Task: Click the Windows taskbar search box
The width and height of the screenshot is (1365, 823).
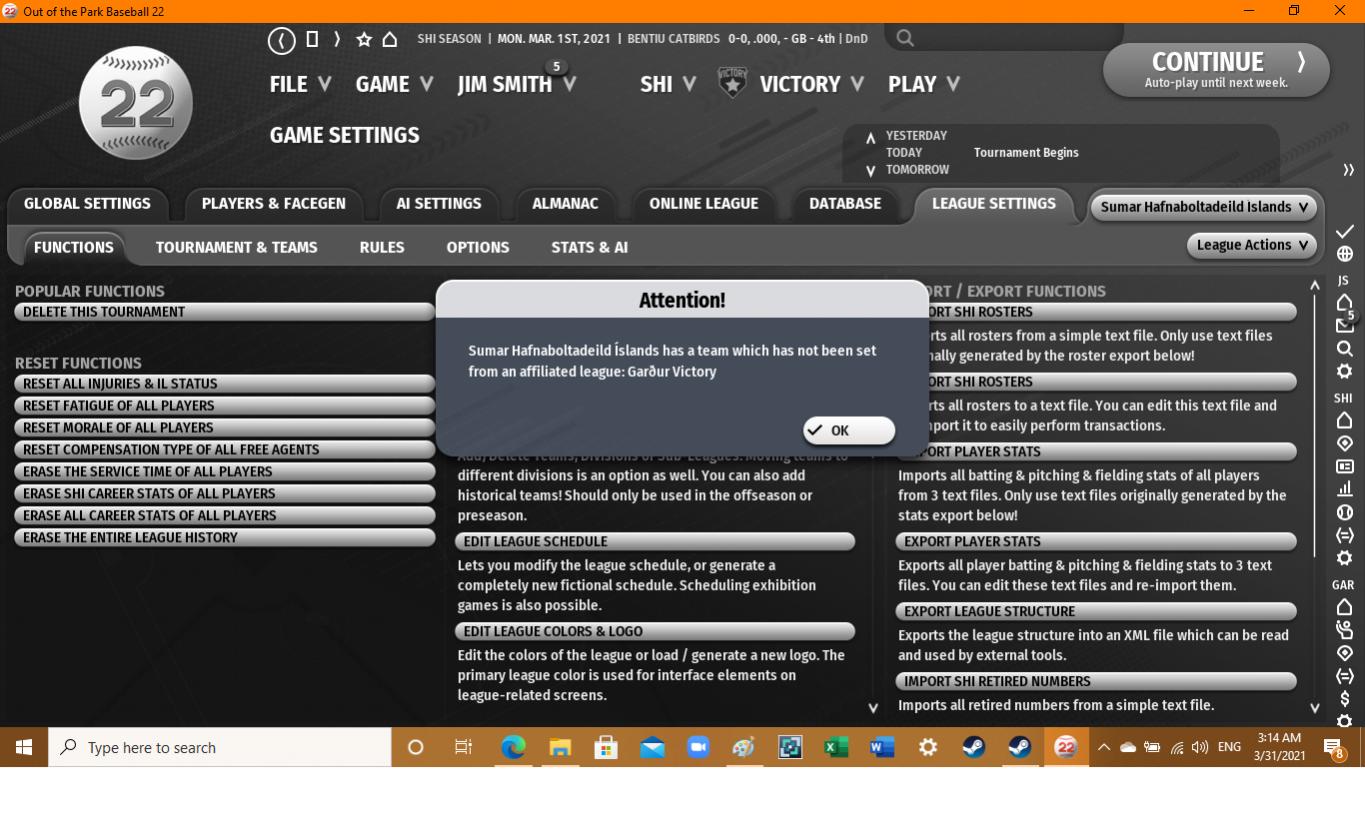Action: [220, 747]
